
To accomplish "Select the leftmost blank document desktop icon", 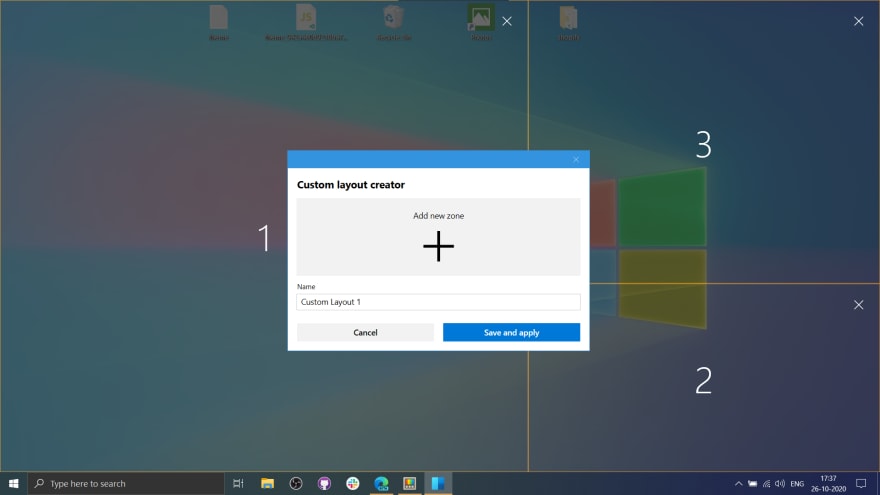I will click(219, 24).
